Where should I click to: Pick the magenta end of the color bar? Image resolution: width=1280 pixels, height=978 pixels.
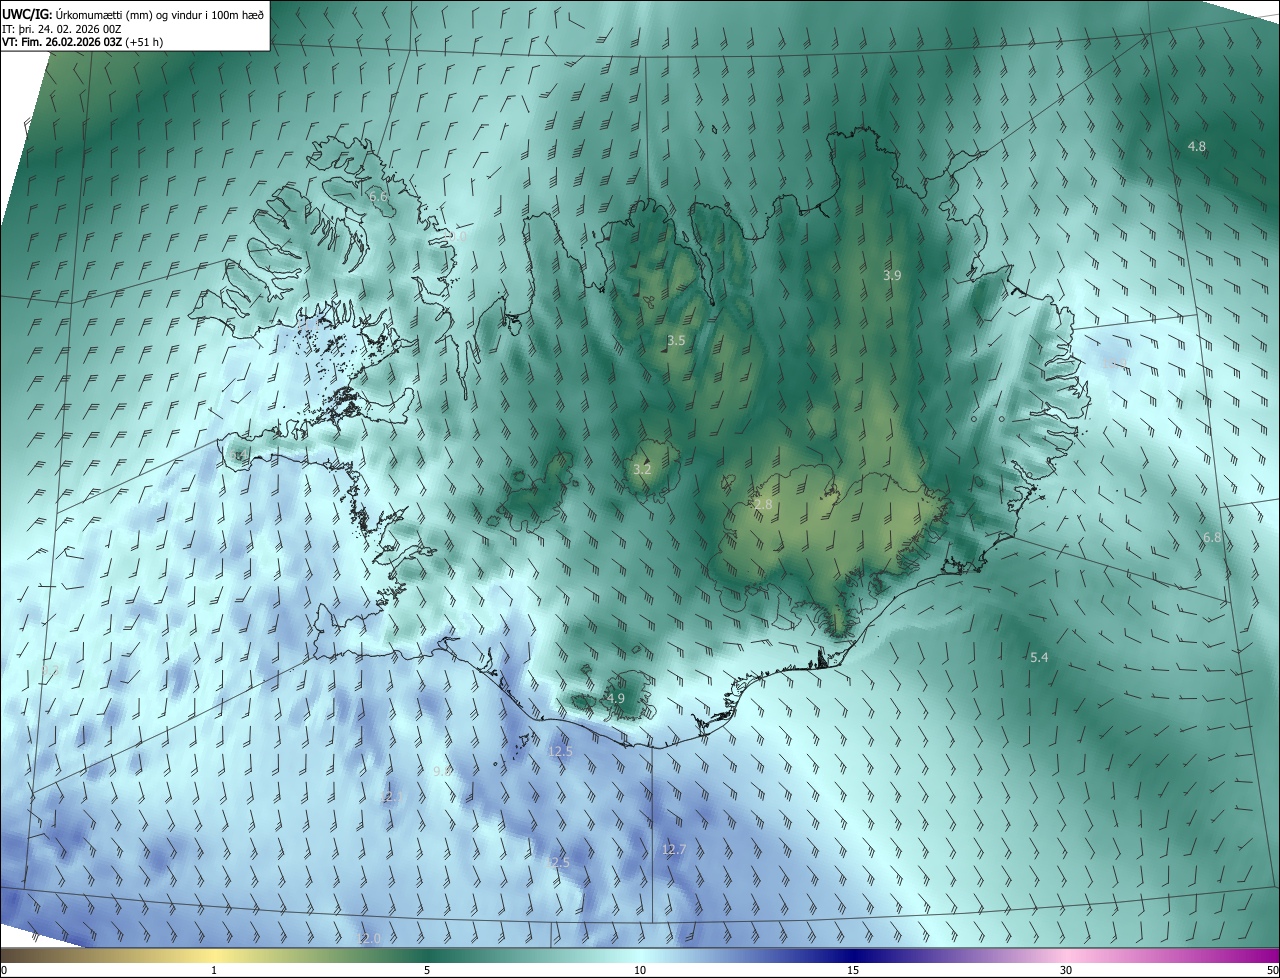click(1272, 955)
